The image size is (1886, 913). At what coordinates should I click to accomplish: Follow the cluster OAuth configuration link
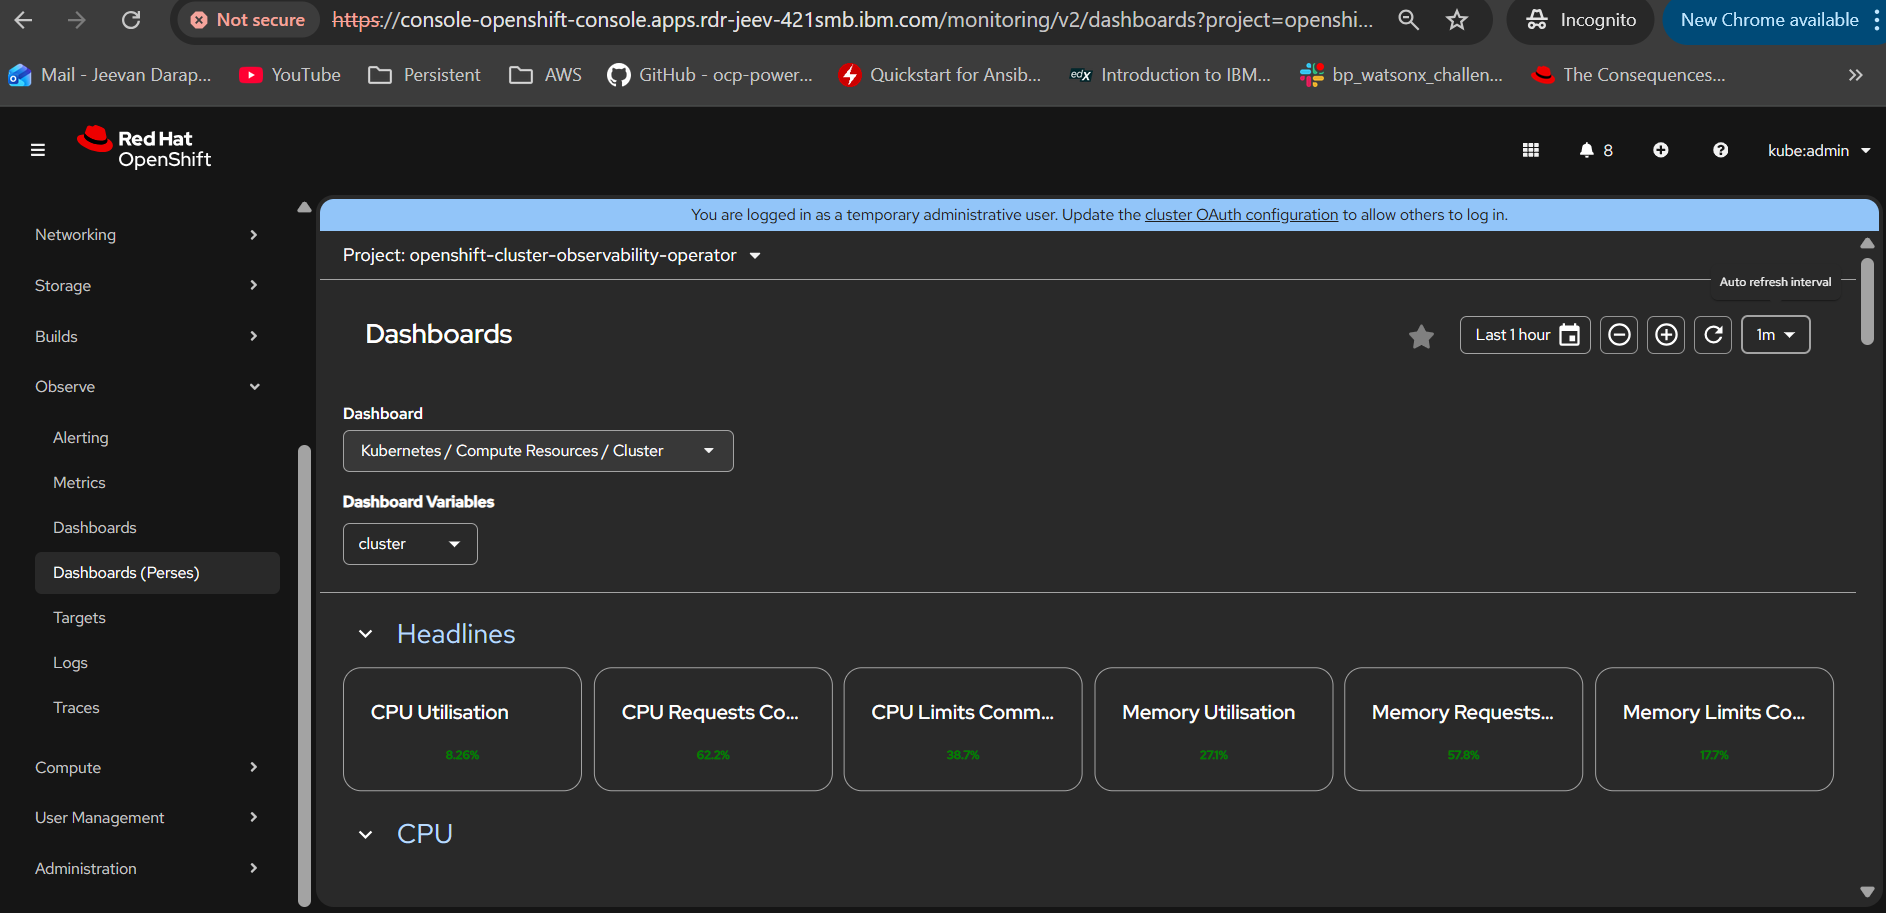(1241, 215)
